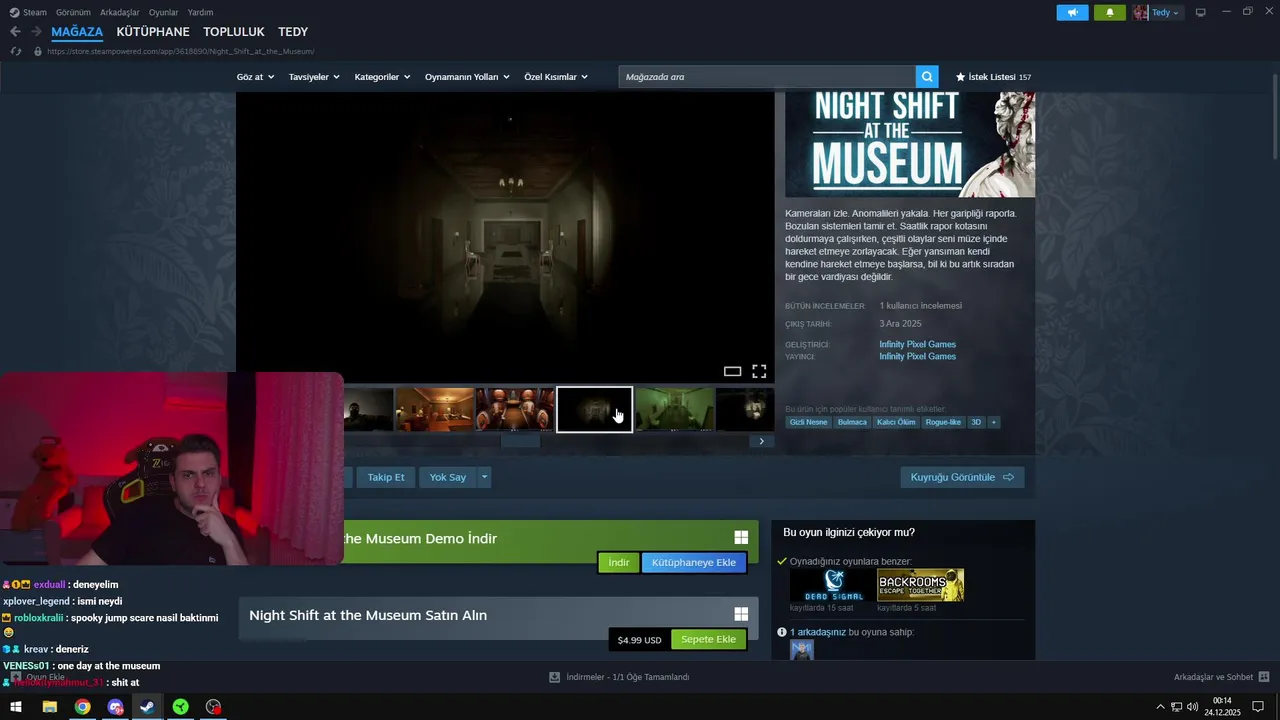Reload the store page
This screenshot has height=720, width=1280.
(x=15, y=51)
